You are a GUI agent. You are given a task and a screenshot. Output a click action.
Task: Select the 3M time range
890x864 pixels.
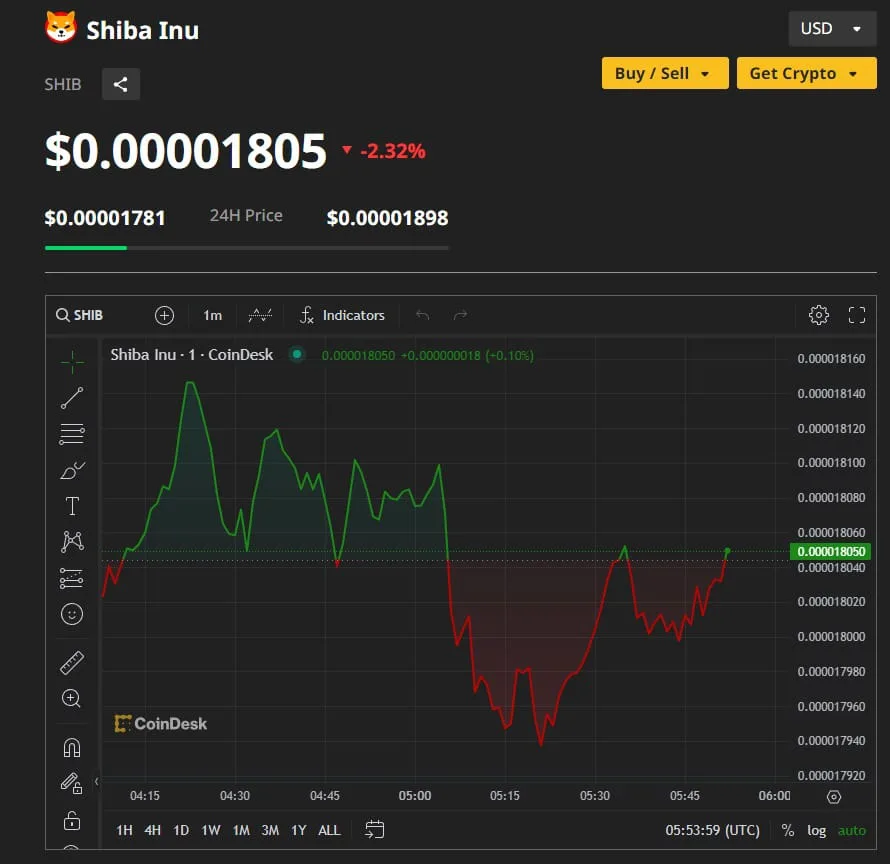(x=270, y=831)
